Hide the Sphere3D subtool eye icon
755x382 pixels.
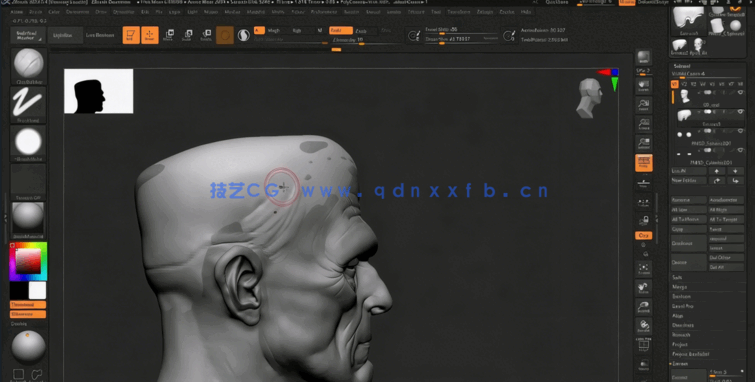(740, 131)
